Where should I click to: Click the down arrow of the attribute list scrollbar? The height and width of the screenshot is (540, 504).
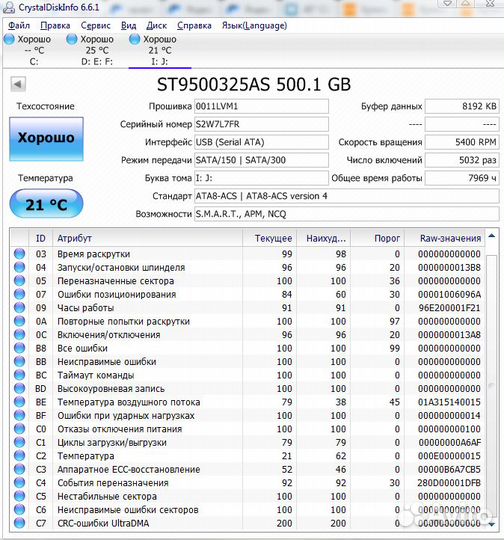point(492,524)
